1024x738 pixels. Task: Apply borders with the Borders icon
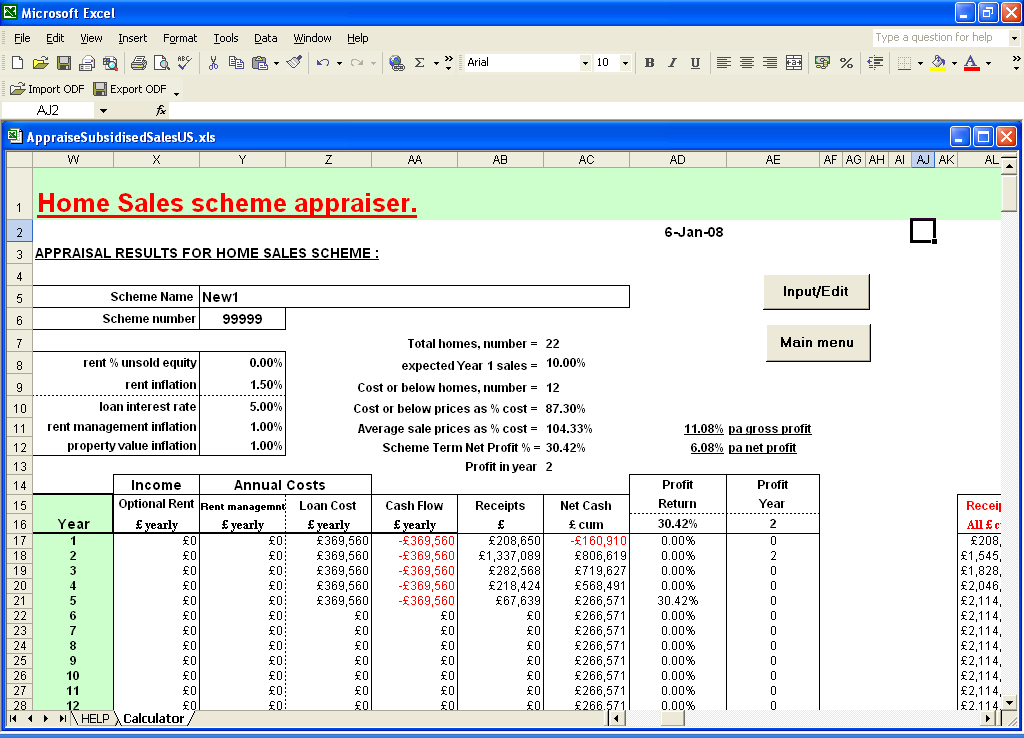pos(904,63)
